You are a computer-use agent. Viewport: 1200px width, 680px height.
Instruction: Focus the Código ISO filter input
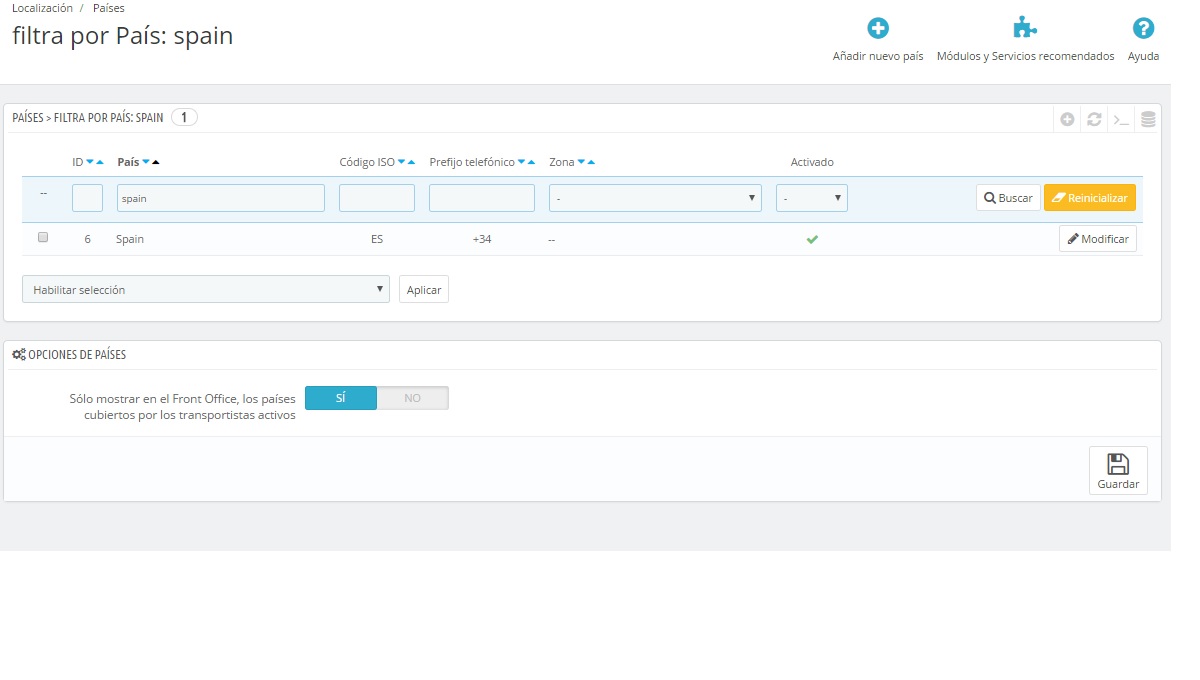tap(377, 198)
